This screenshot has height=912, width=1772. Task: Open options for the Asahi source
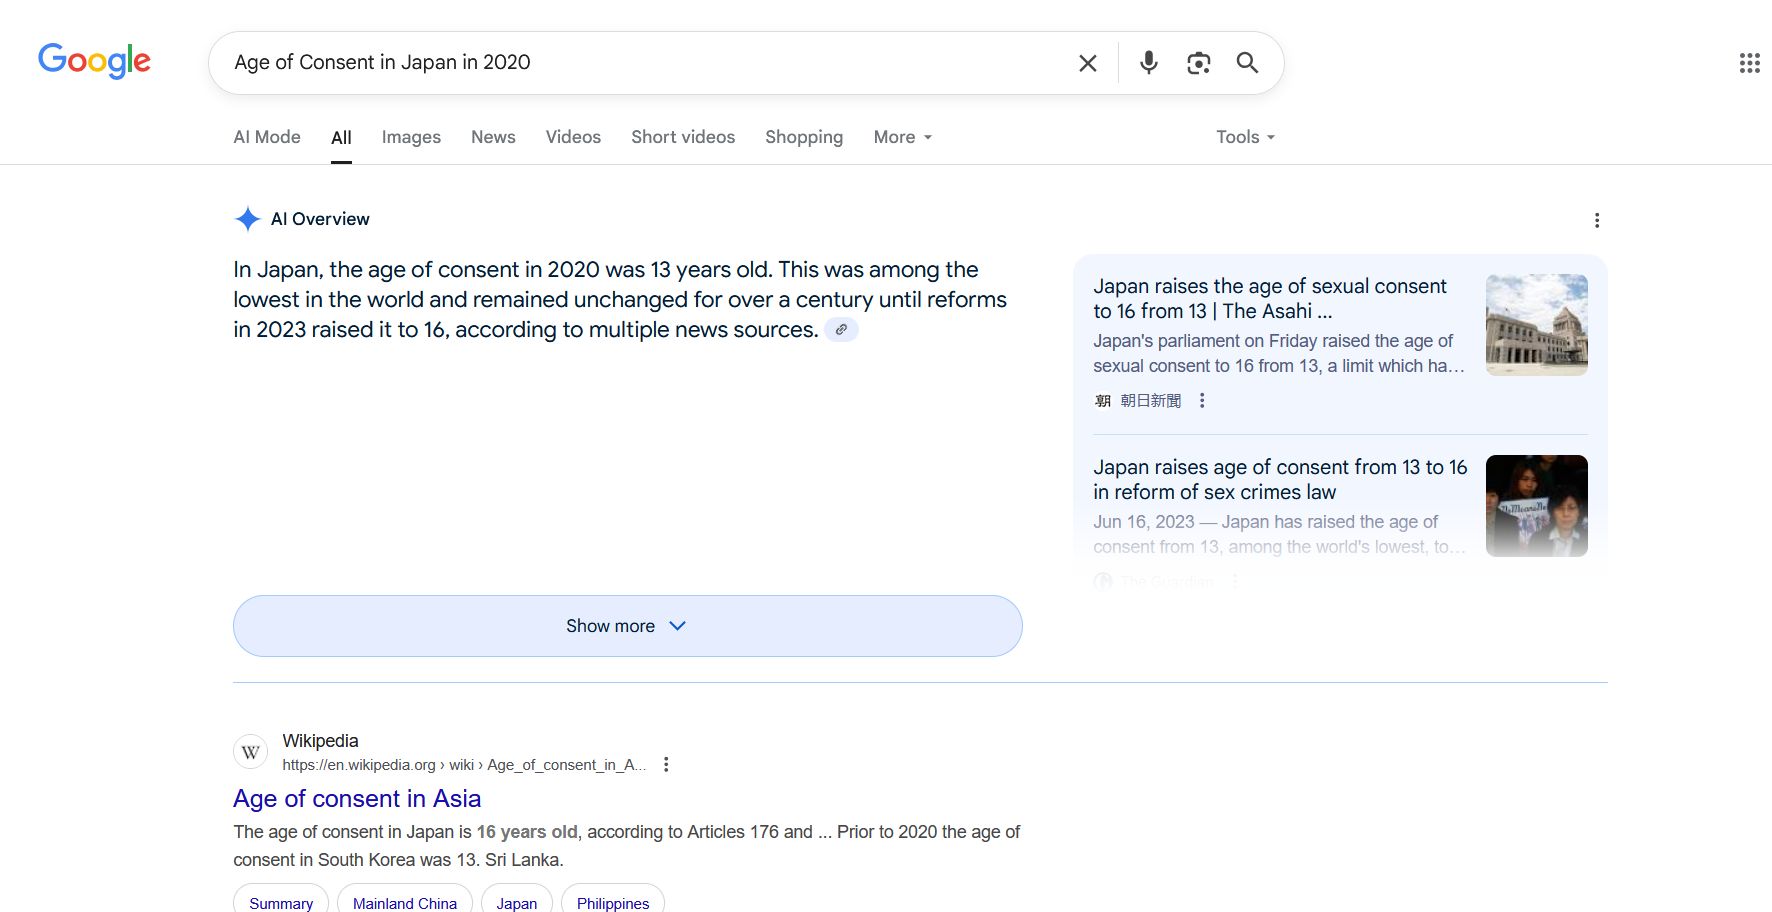1202,400
